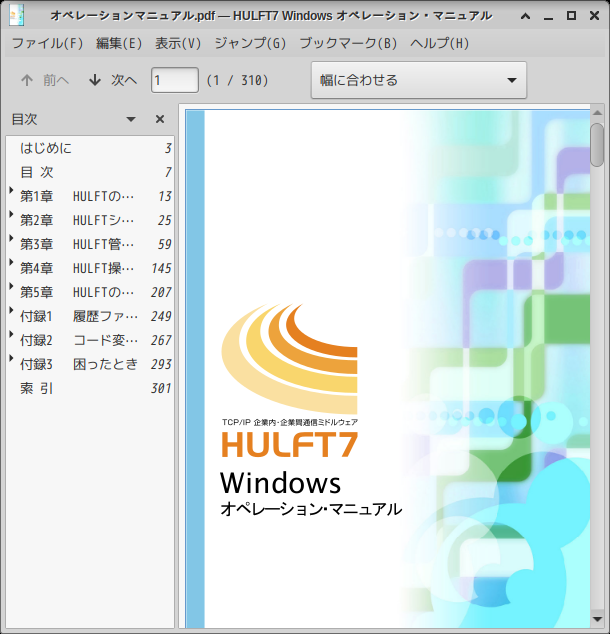
Task: Open the ファイル(F) menu
Action: click(x=47, y=43)
